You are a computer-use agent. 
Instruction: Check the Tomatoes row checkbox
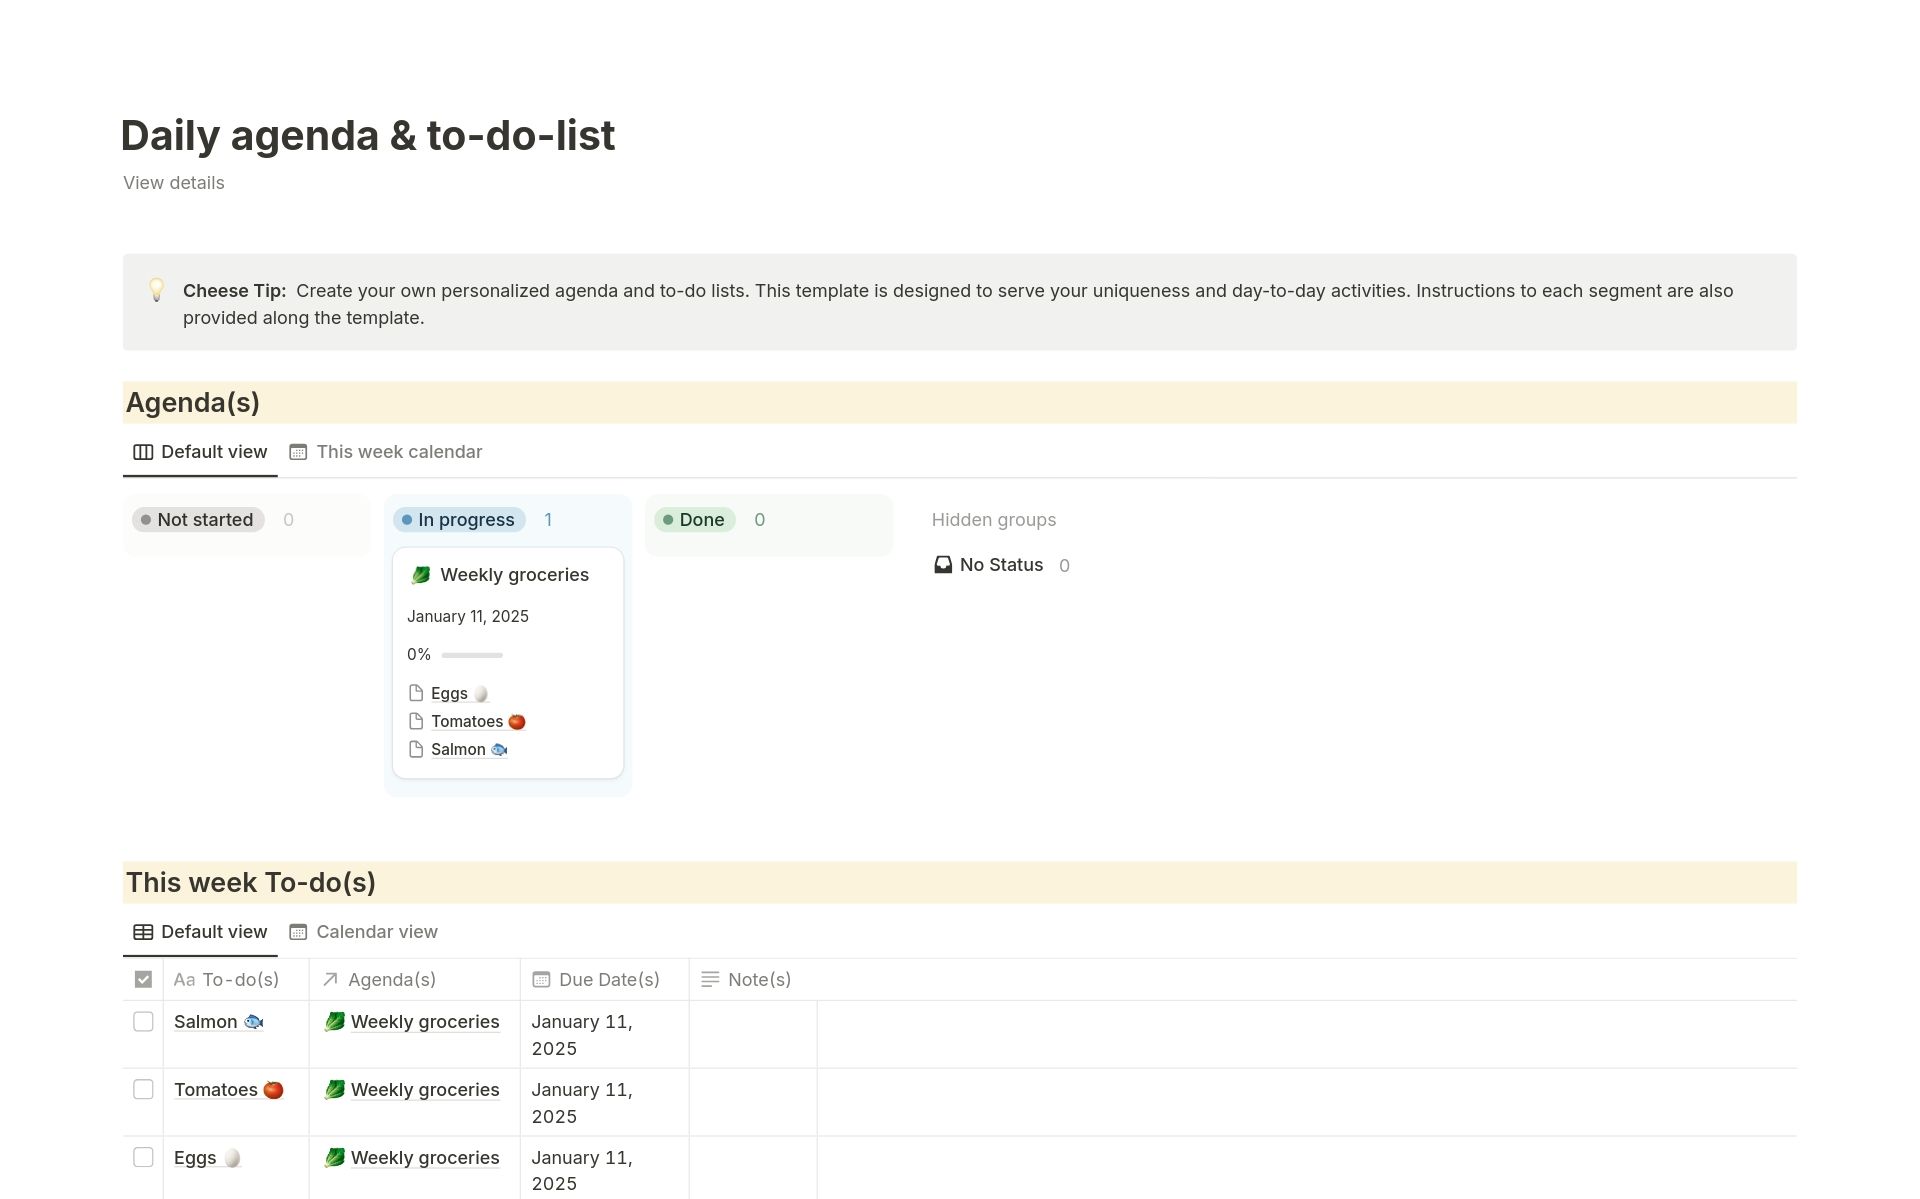click(x=143, y=1089)
